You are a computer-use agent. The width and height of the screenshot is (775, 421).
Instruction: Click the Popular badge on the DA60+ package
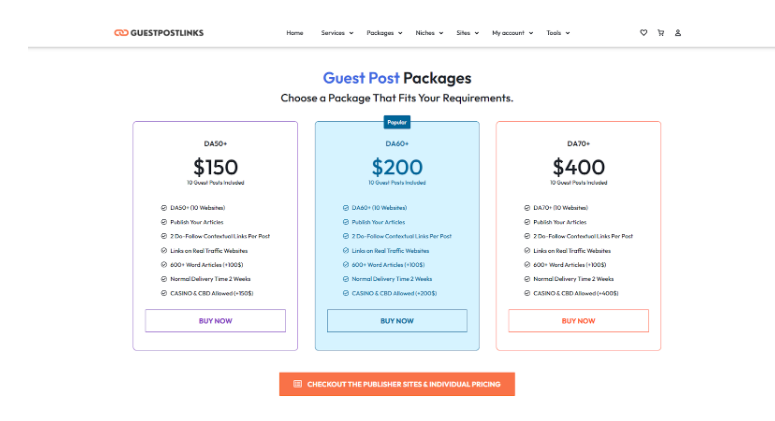click(397, 122)
